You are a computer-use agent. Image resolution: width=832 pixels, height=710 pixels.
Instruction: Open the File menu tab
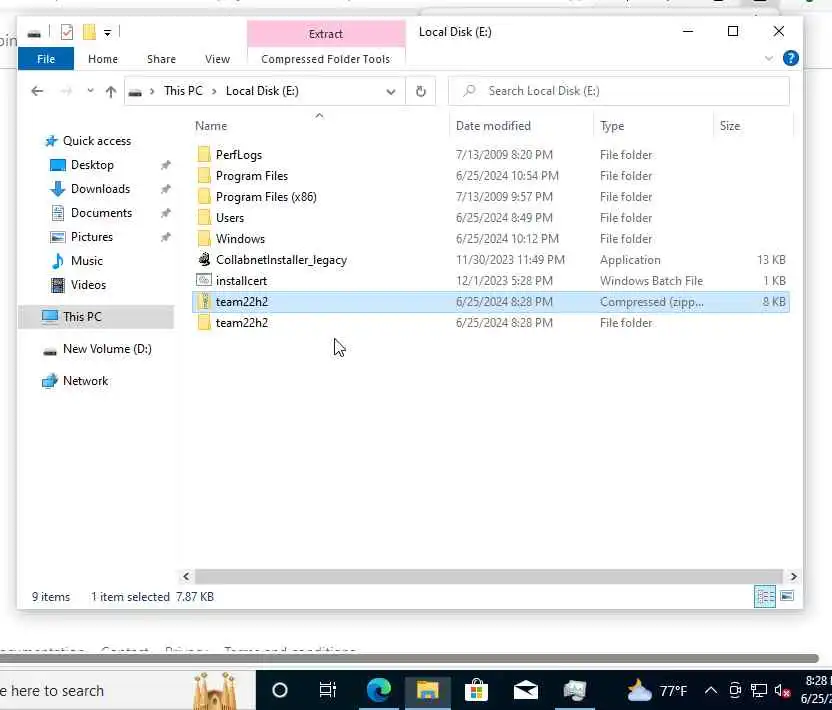[46, 59]
